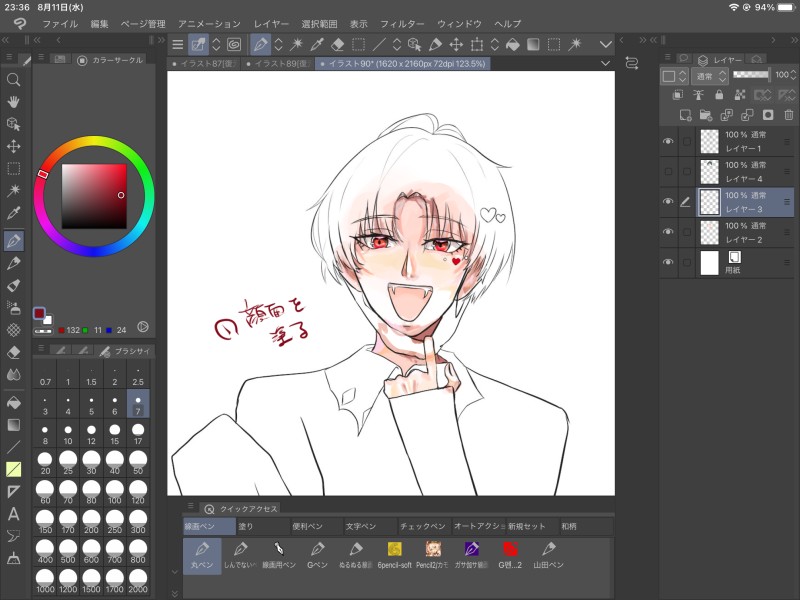Select the 便利ペン quick access set

[316, 526]
